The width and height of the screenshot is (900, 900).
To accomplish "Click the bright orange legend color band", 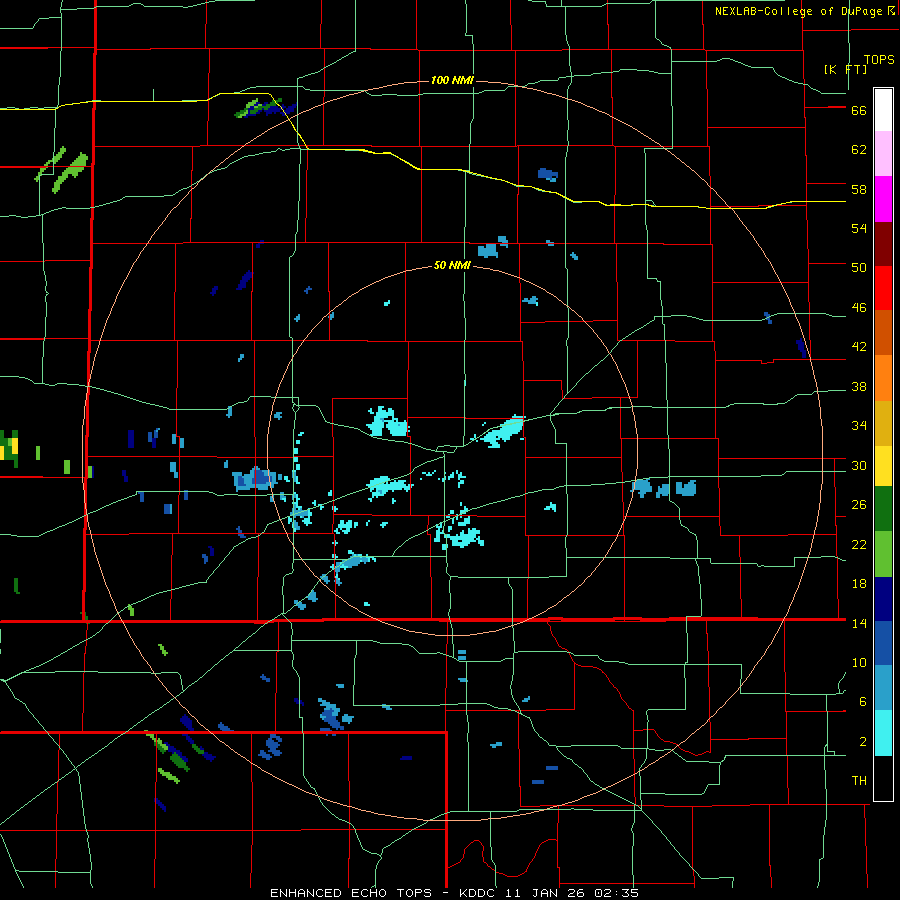I will pyautogui.click(x=883, y=378).
